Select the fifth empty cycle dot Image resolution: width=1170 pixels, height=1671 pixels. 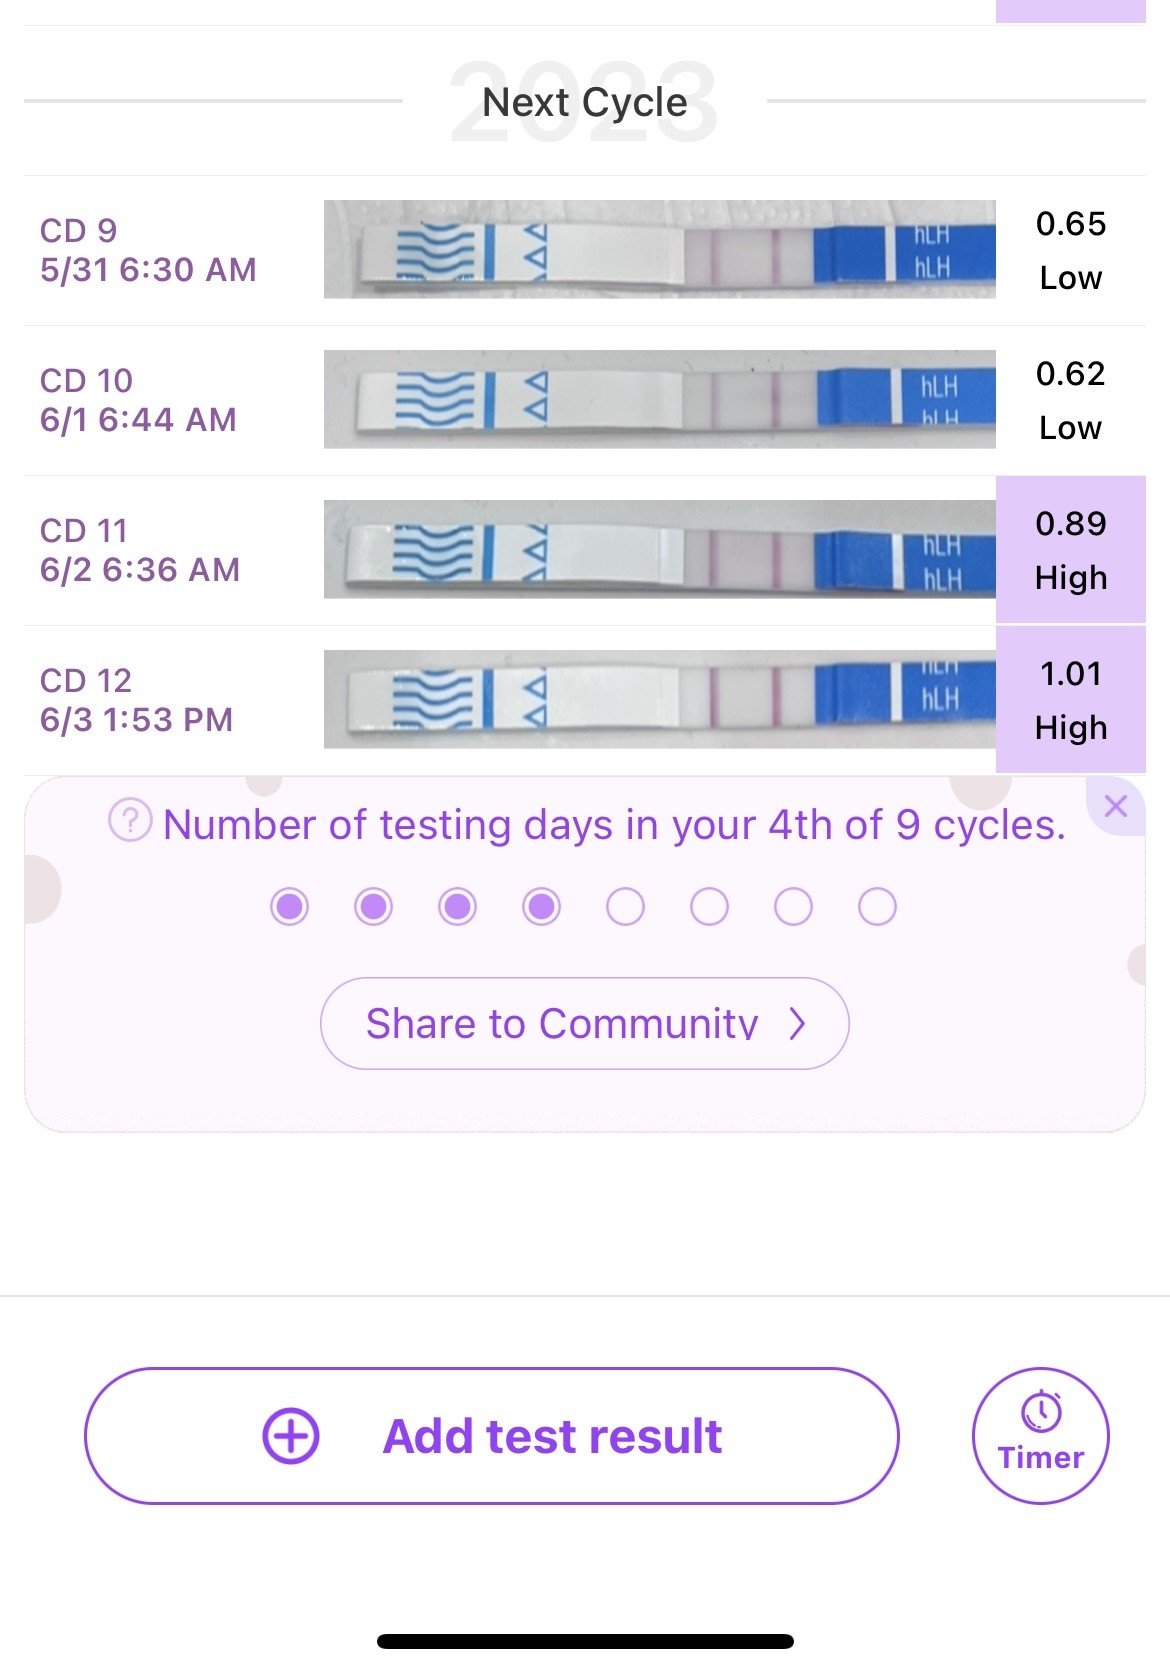coord(626,907)
